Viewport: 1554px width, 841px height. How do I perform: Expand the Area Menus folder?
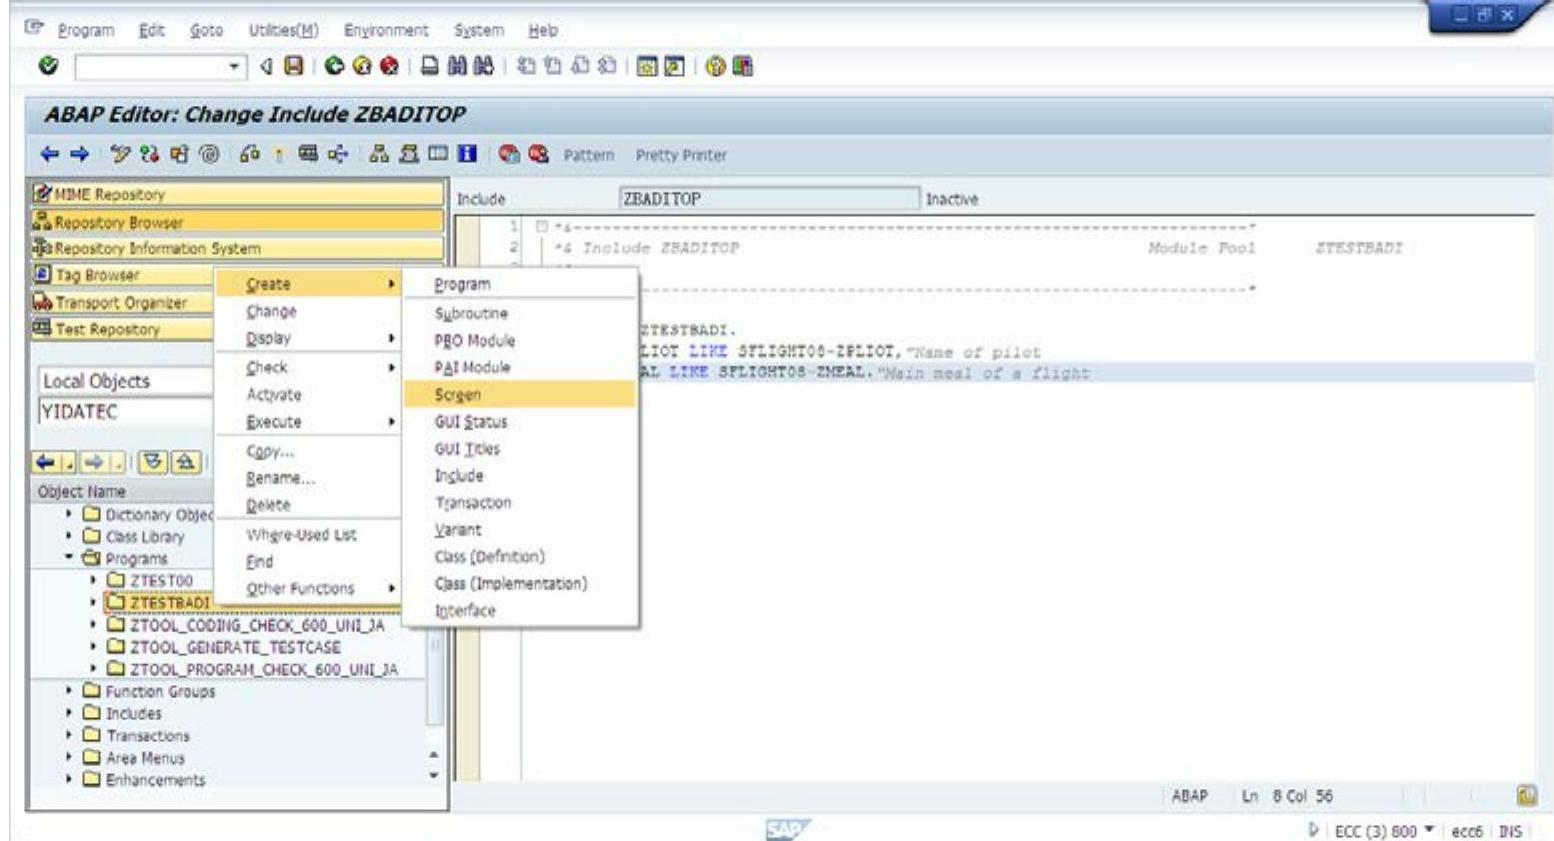70,757
